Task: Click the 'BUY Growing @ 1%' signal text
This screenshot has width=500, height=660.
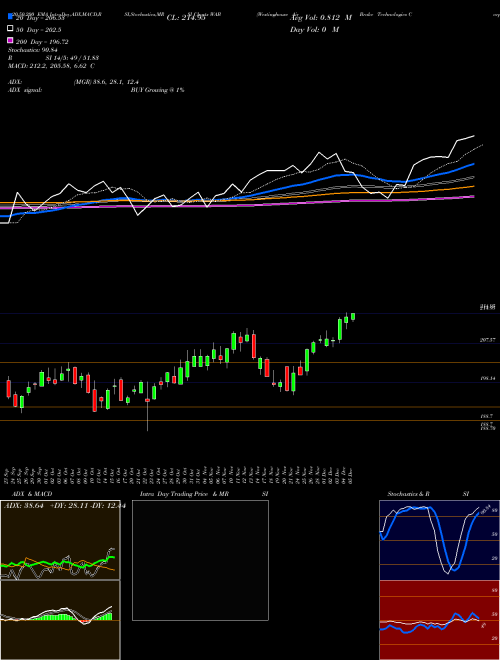Action: click(x=157, y=90)
